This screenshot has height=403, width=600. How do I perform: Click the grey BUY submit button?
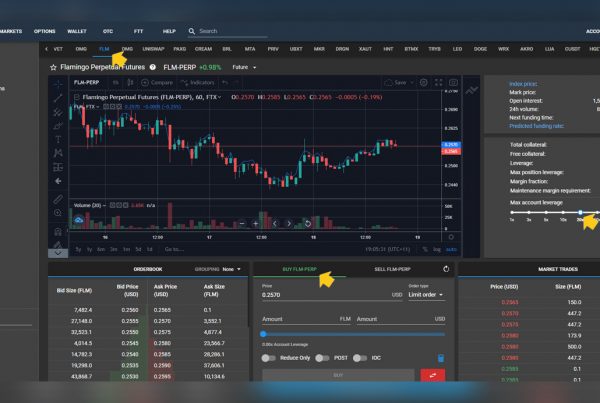click(x=338, y=375)
